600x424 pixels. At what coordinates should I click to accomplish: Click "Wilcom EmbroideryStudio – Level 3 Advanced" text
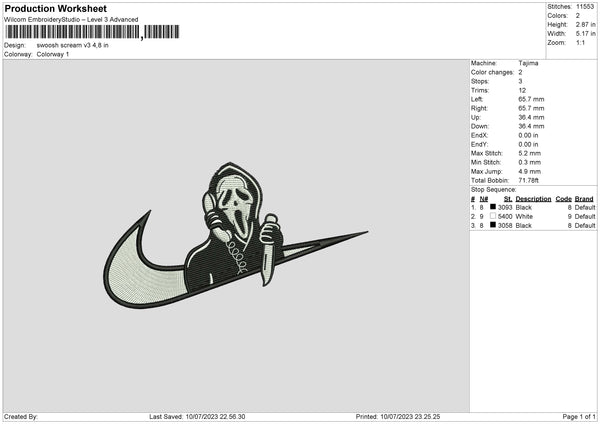pos(71,20)
